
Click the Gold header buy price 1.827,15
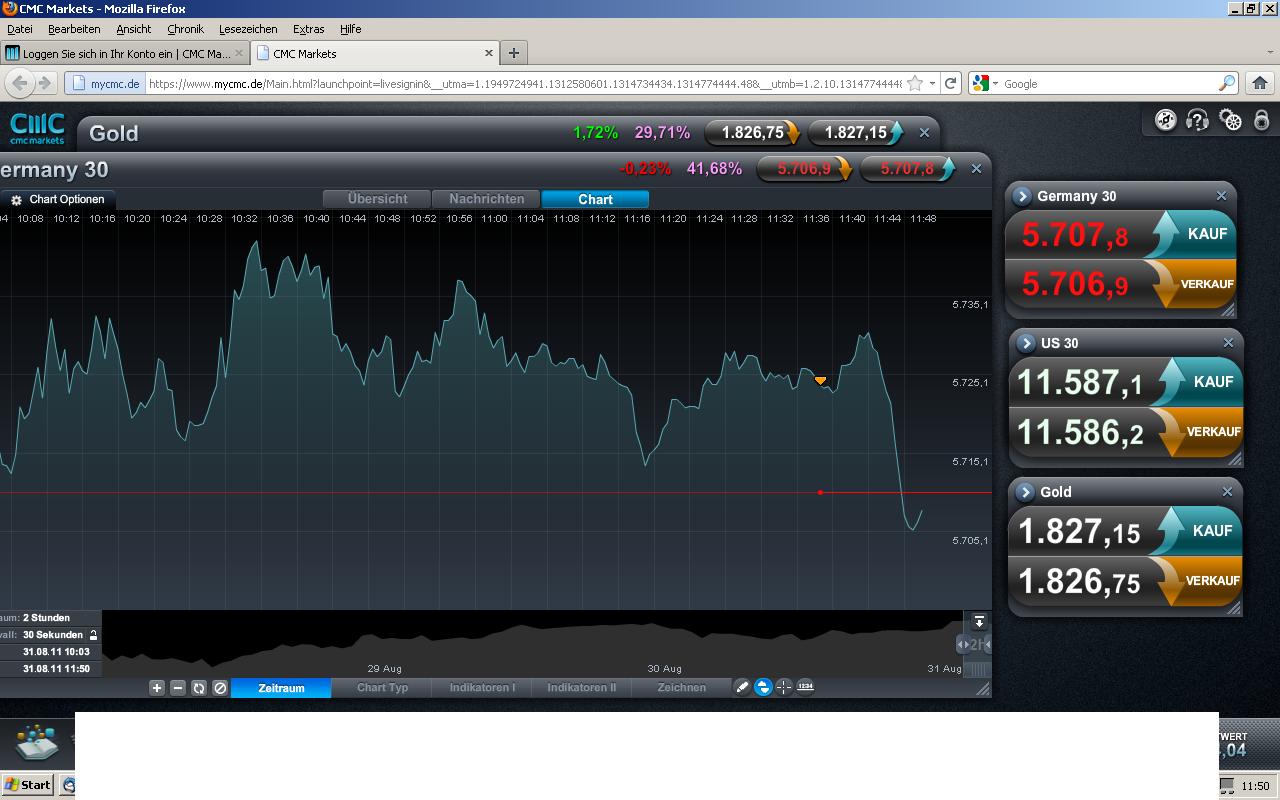tap(856, 133)
